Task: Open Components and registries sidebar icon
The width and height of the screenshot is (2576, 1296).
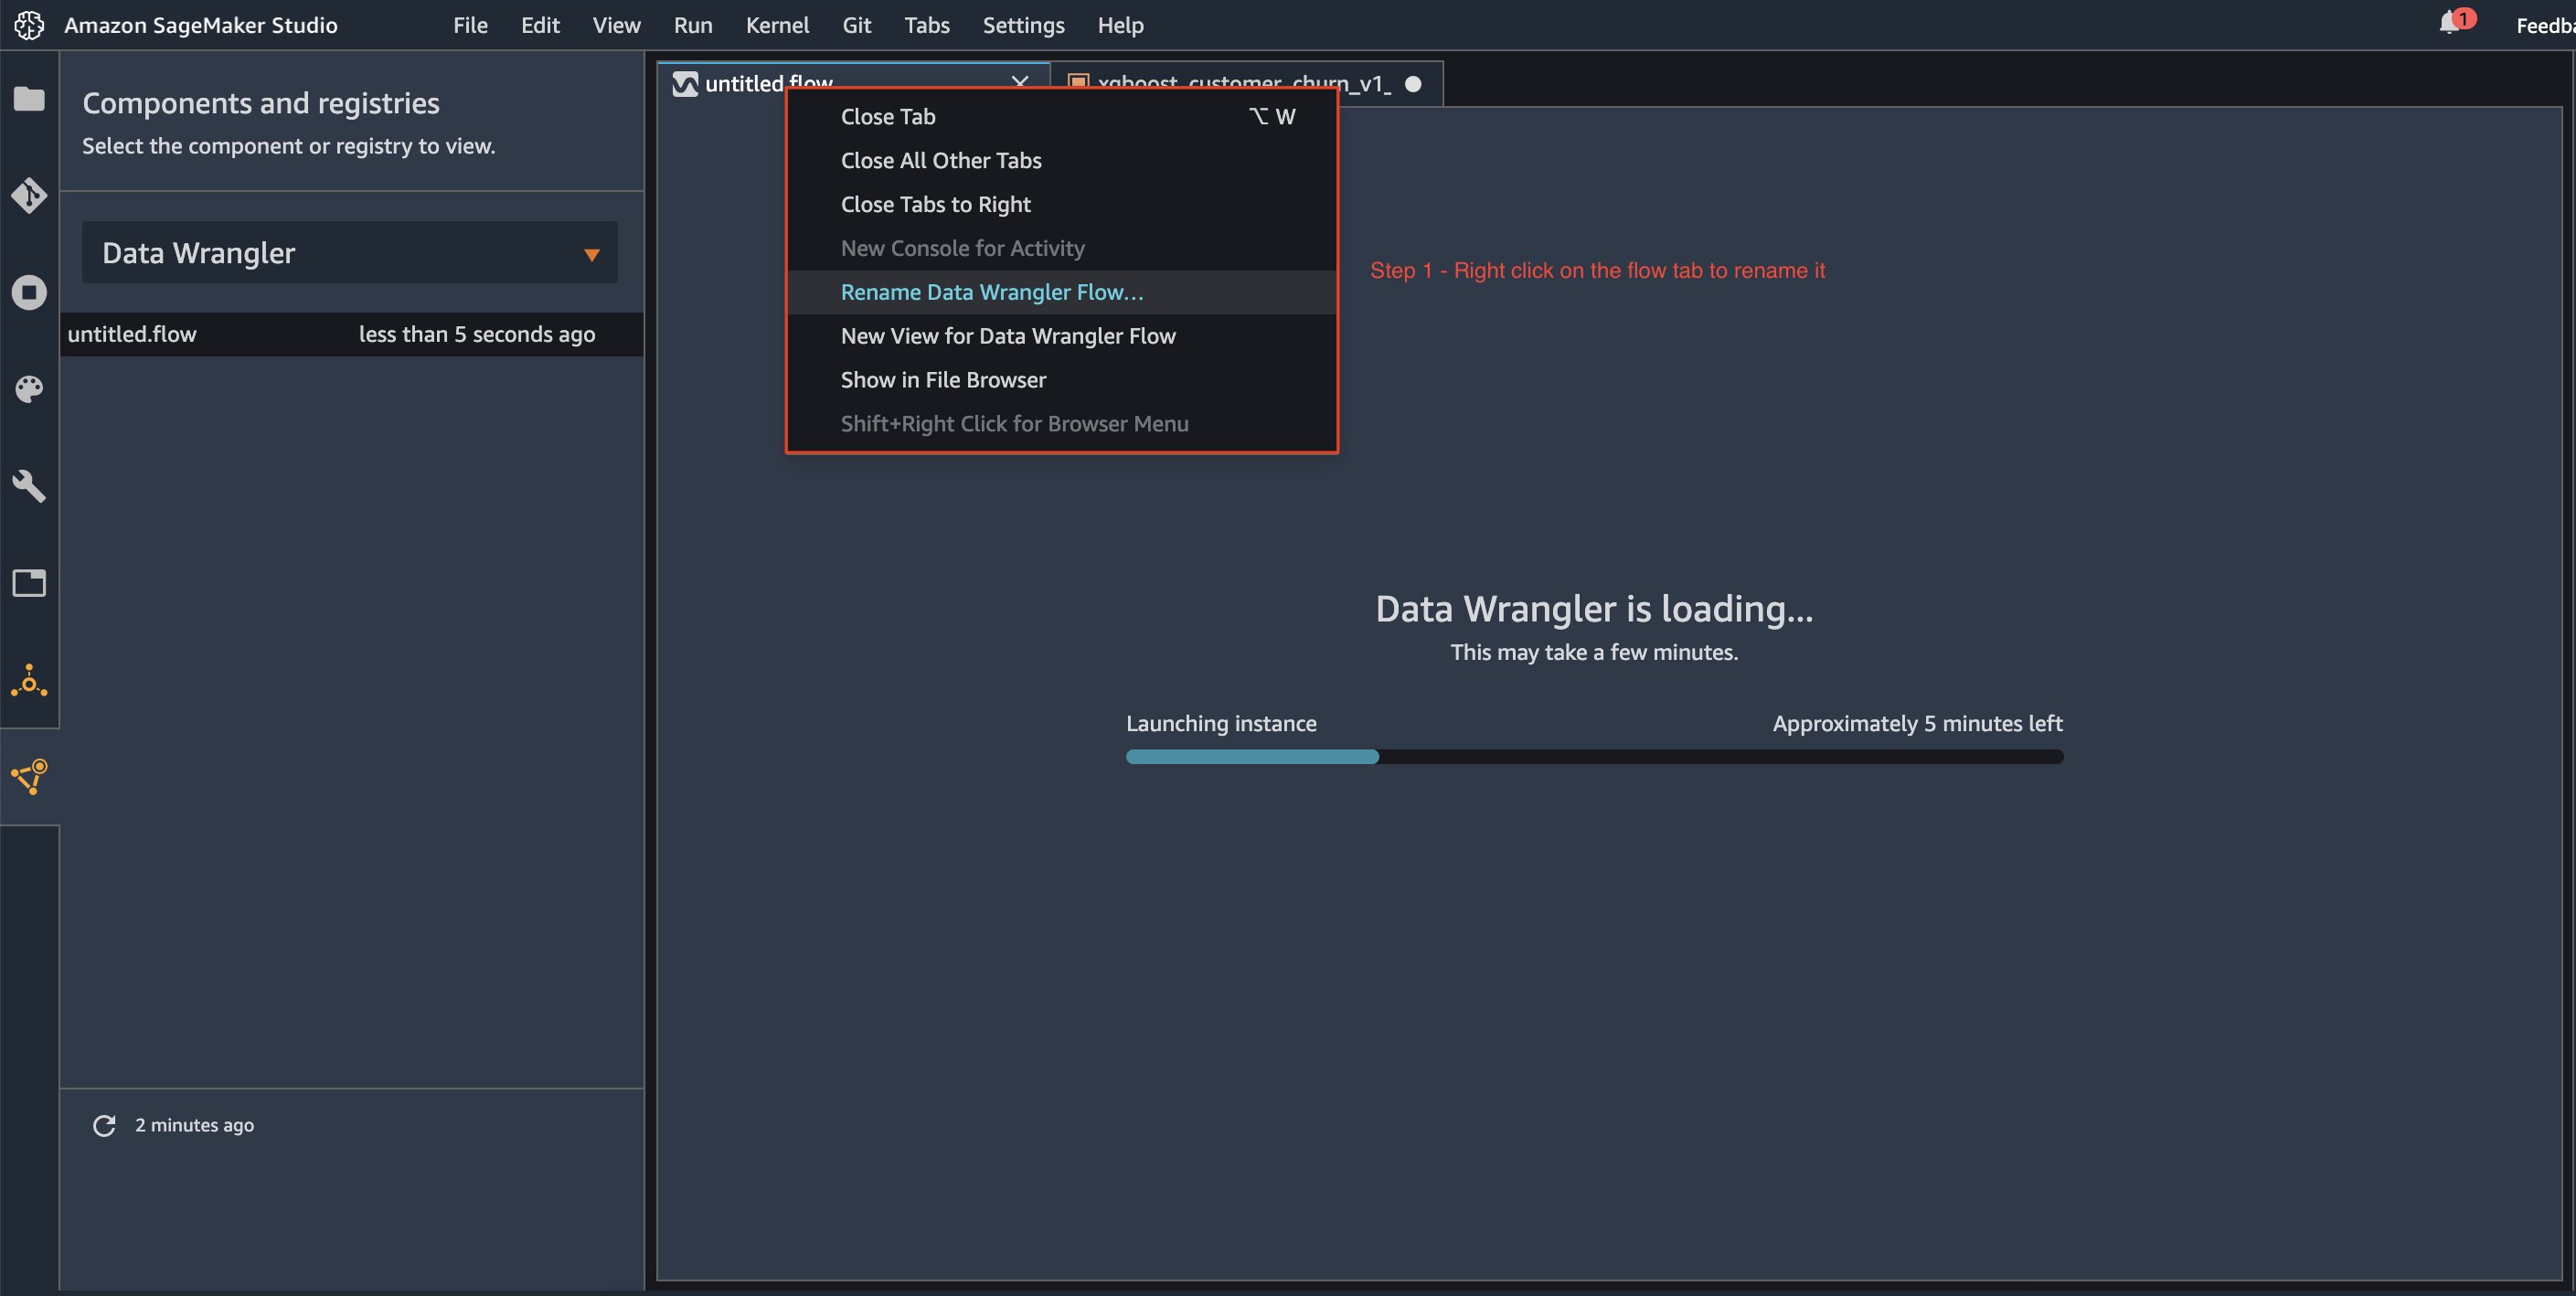Action: [29, 777]
